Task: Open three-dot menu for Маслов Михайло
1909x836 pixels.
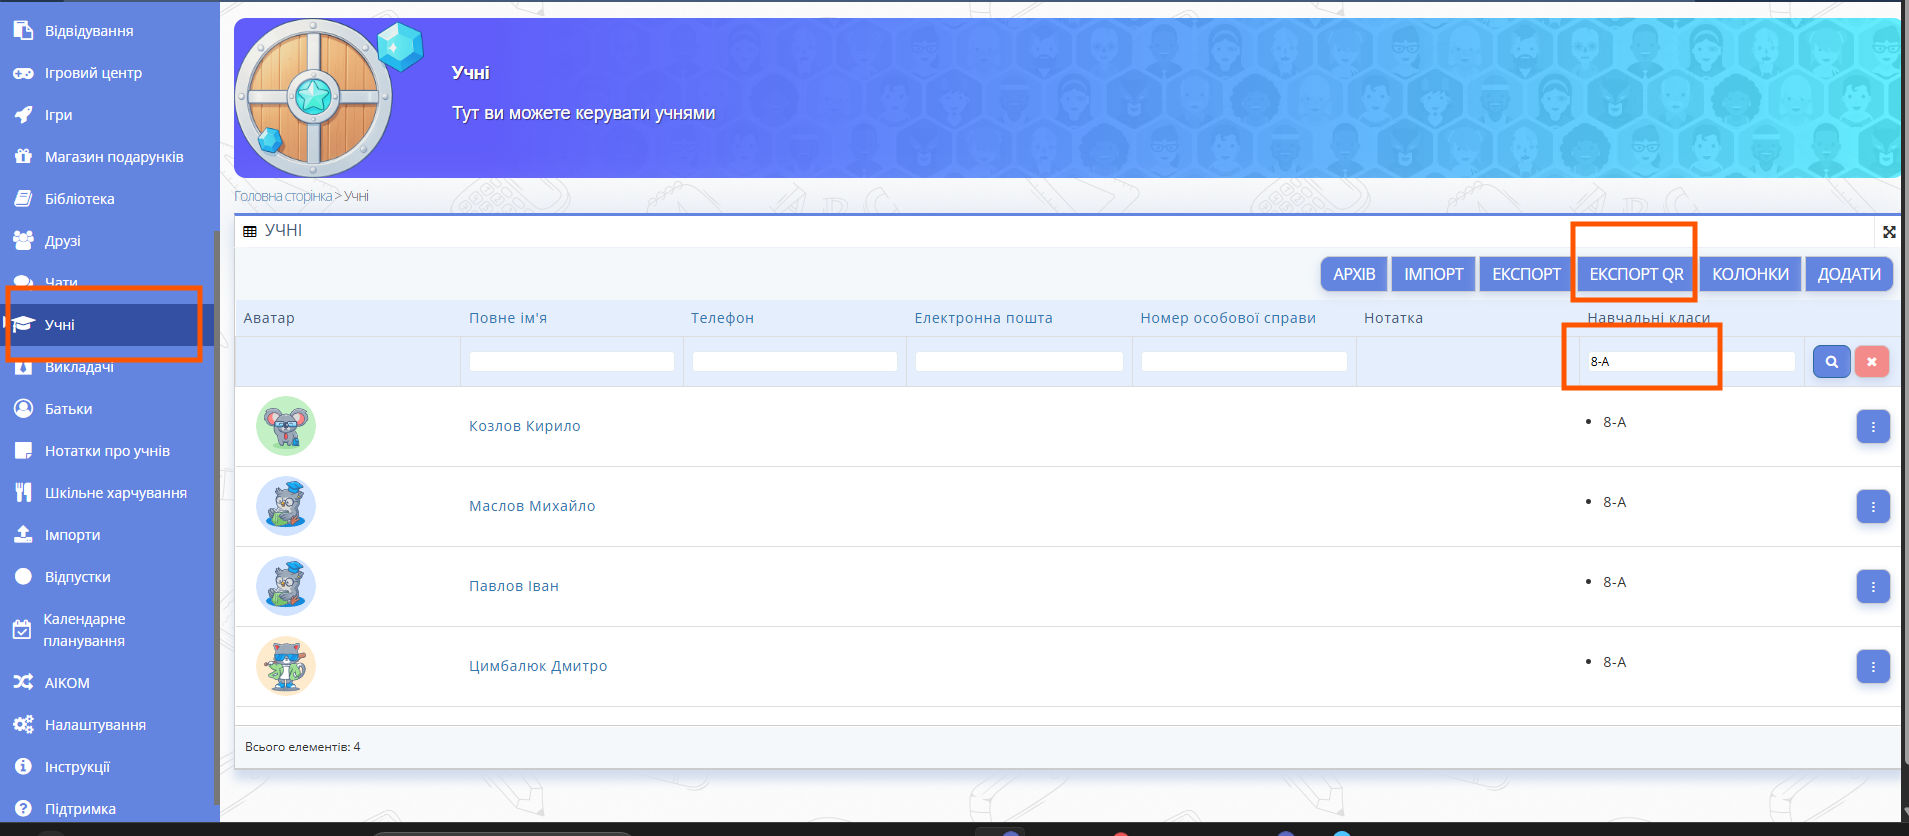Action: (x=1872, y=507)
